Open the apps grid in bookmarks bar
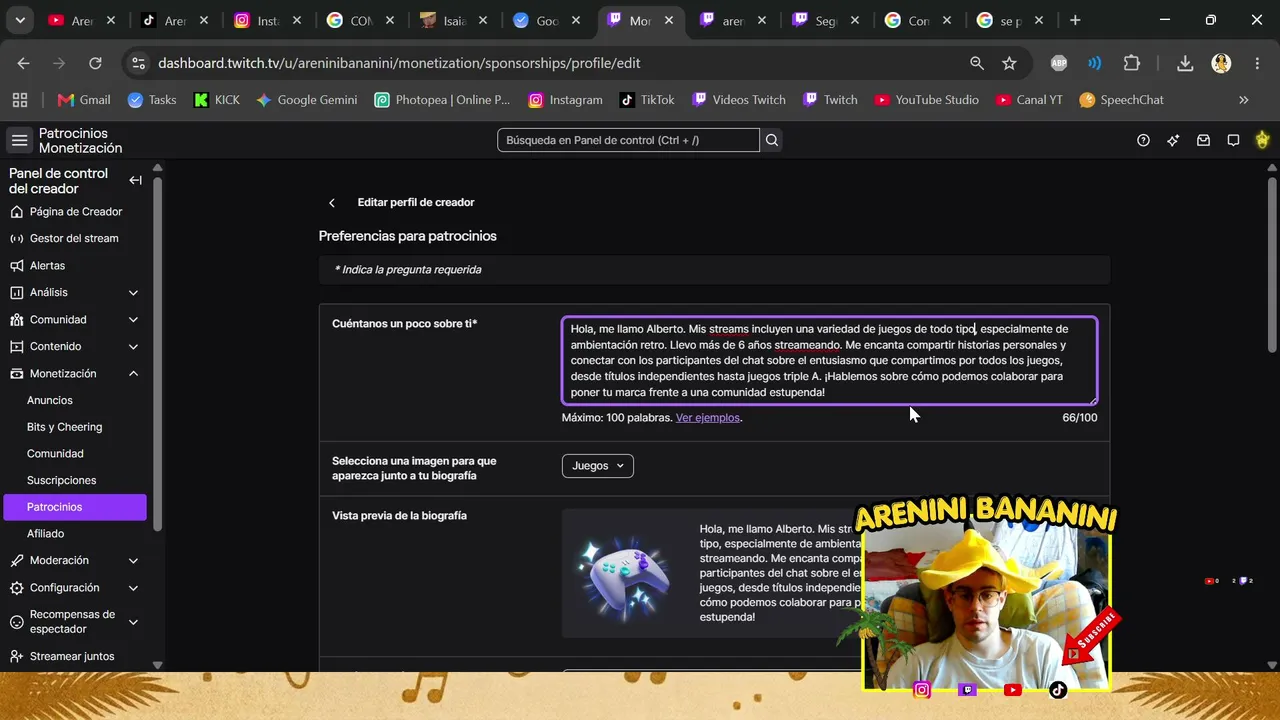Image resolution: width=1280 pixels, height=720 pixels. click(20, 100)
